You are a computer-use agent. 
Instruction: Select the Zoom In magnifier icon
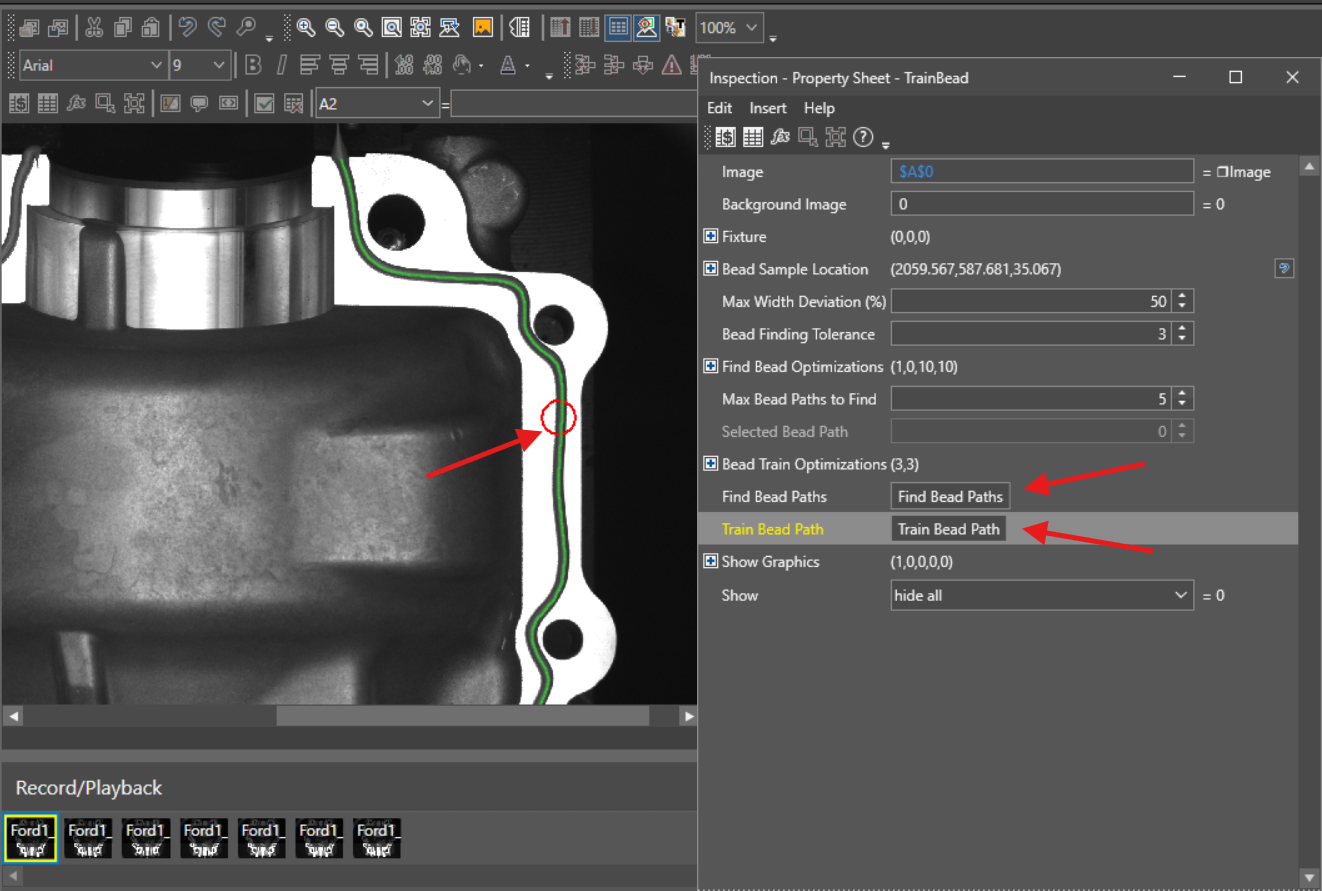(x=306, y=27)
